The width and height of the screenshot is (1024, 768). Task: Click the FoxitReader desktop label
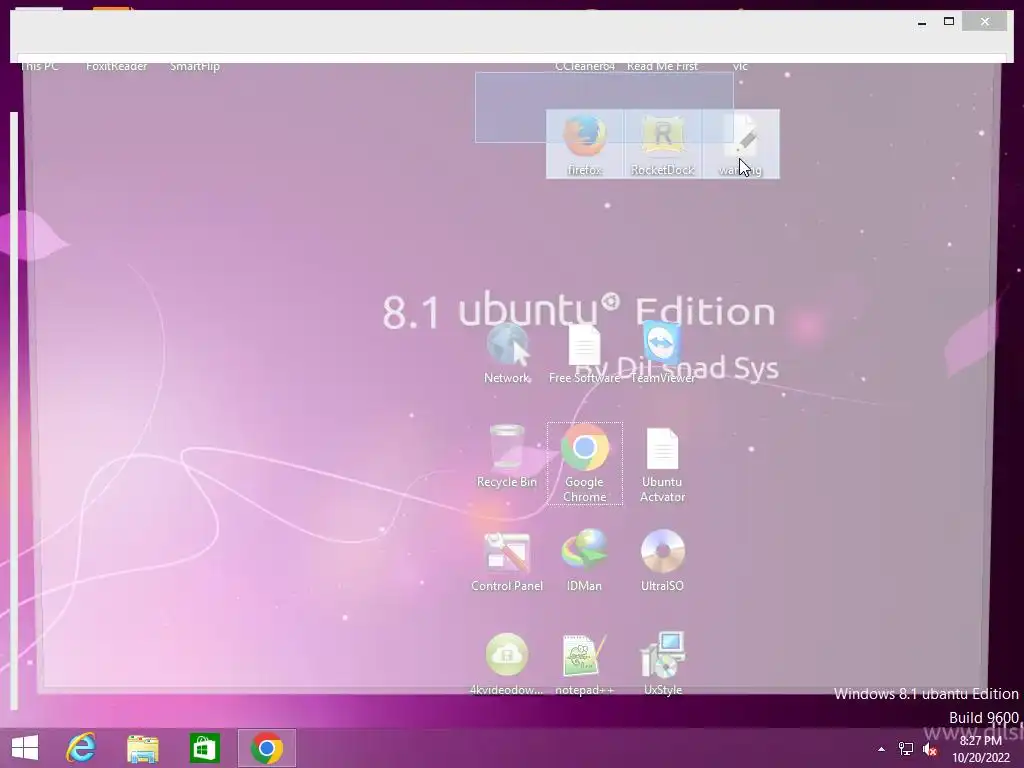tap(117, 67)
